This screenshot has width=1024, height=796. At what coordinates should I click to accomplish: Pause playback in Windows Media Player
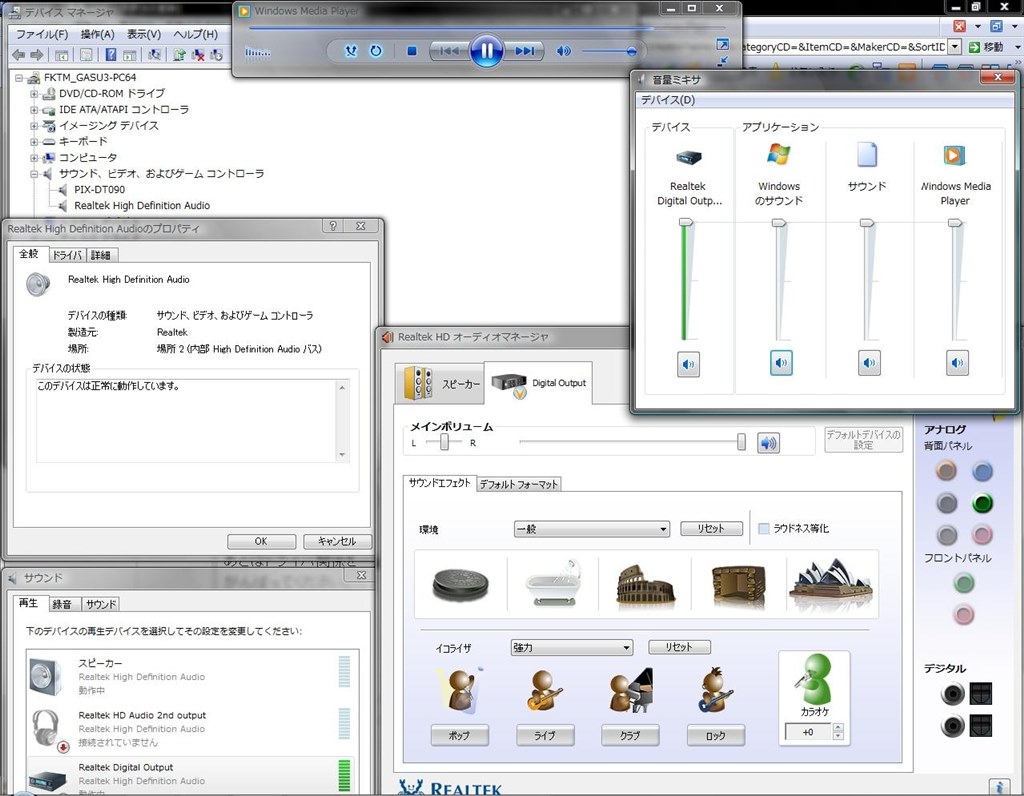coord(486,50)
